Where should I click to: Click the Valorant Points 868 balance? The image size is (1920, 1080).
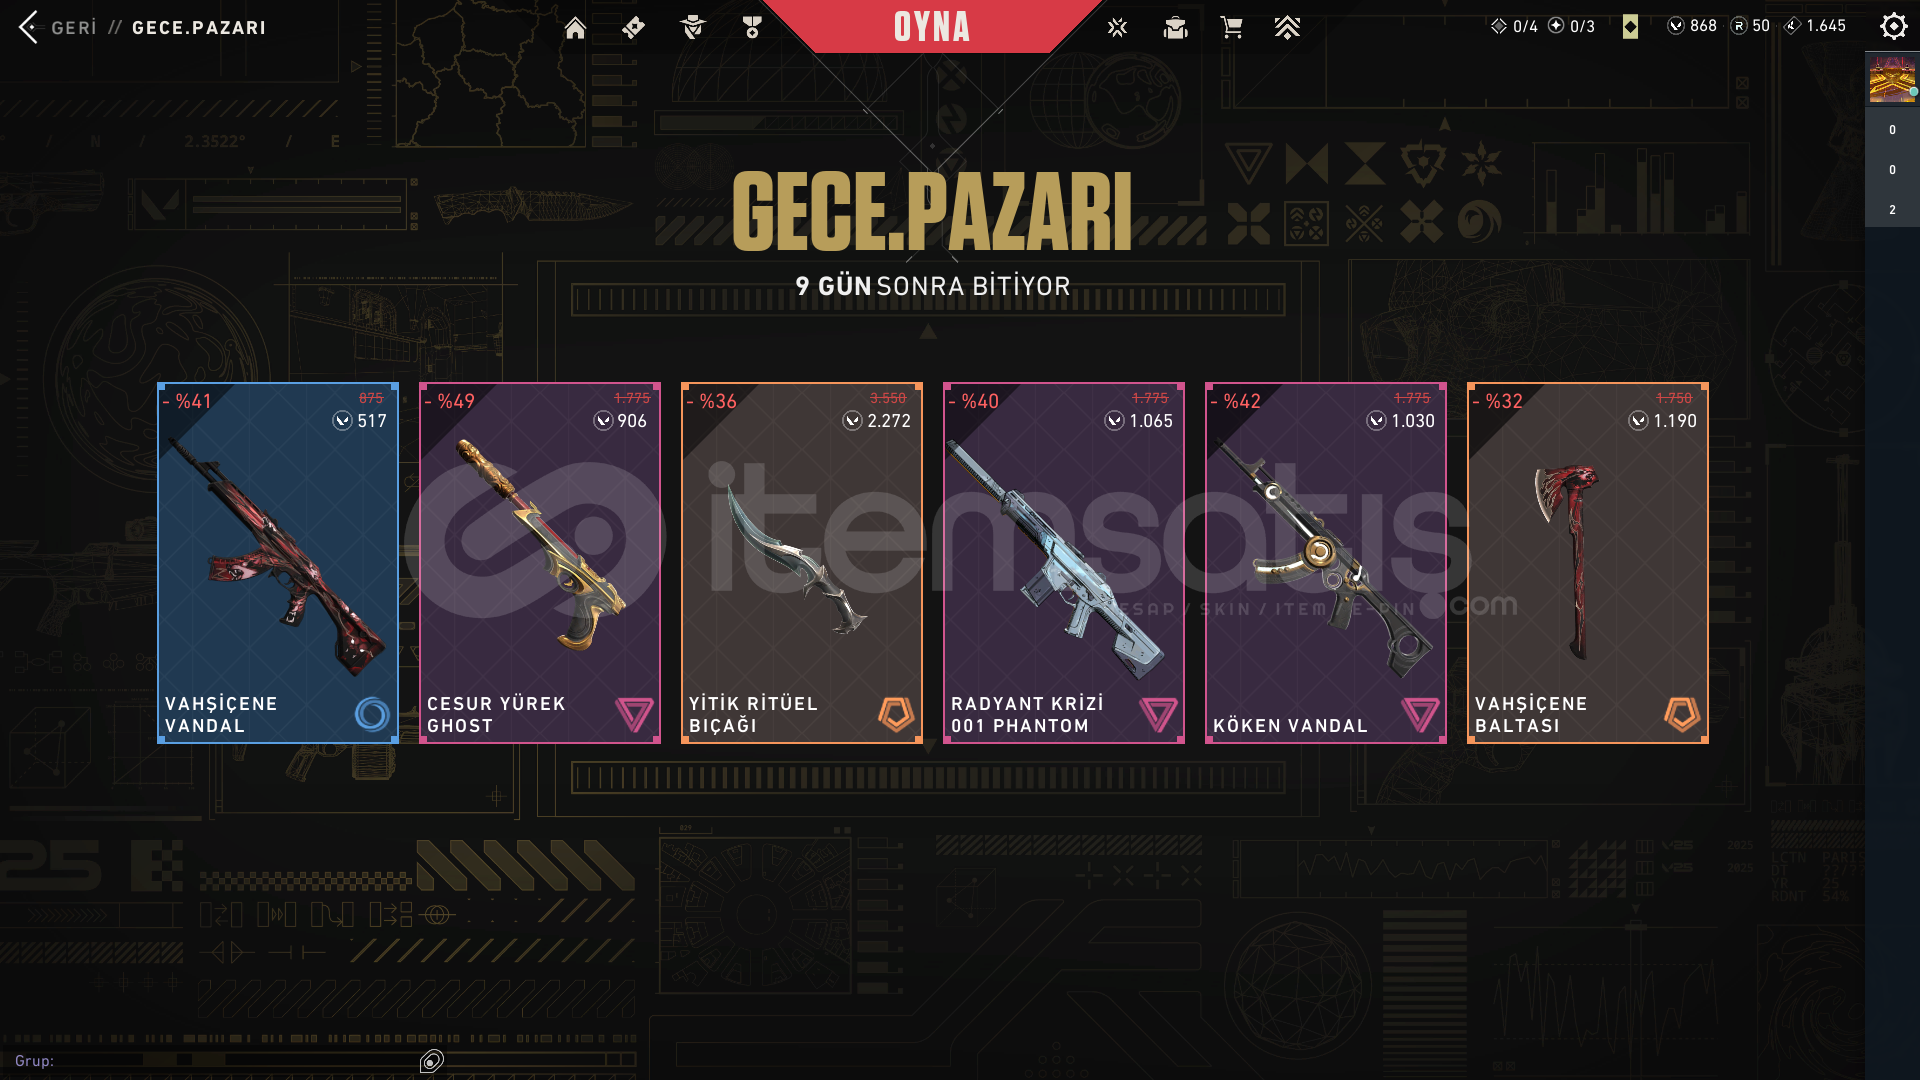click(x=1692, y=26)
